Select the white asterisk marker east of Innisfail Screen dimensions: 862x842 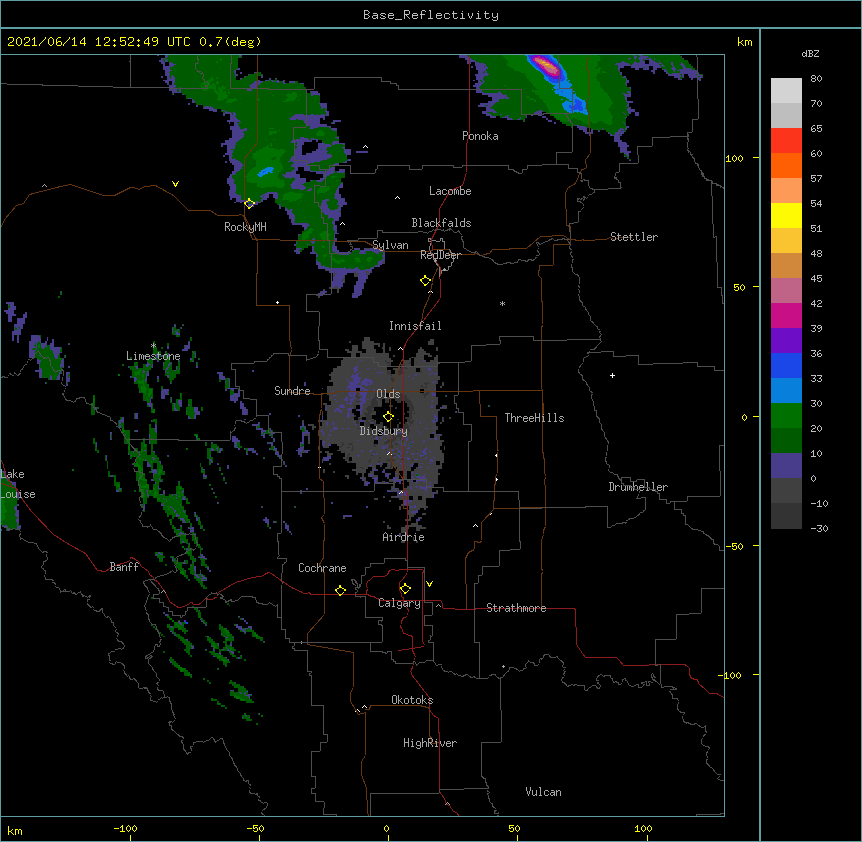tap(502, 303)
